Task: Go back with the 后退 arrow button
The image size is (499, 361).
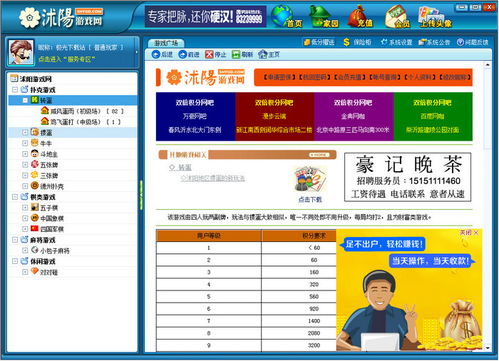Action: (162, 54)
